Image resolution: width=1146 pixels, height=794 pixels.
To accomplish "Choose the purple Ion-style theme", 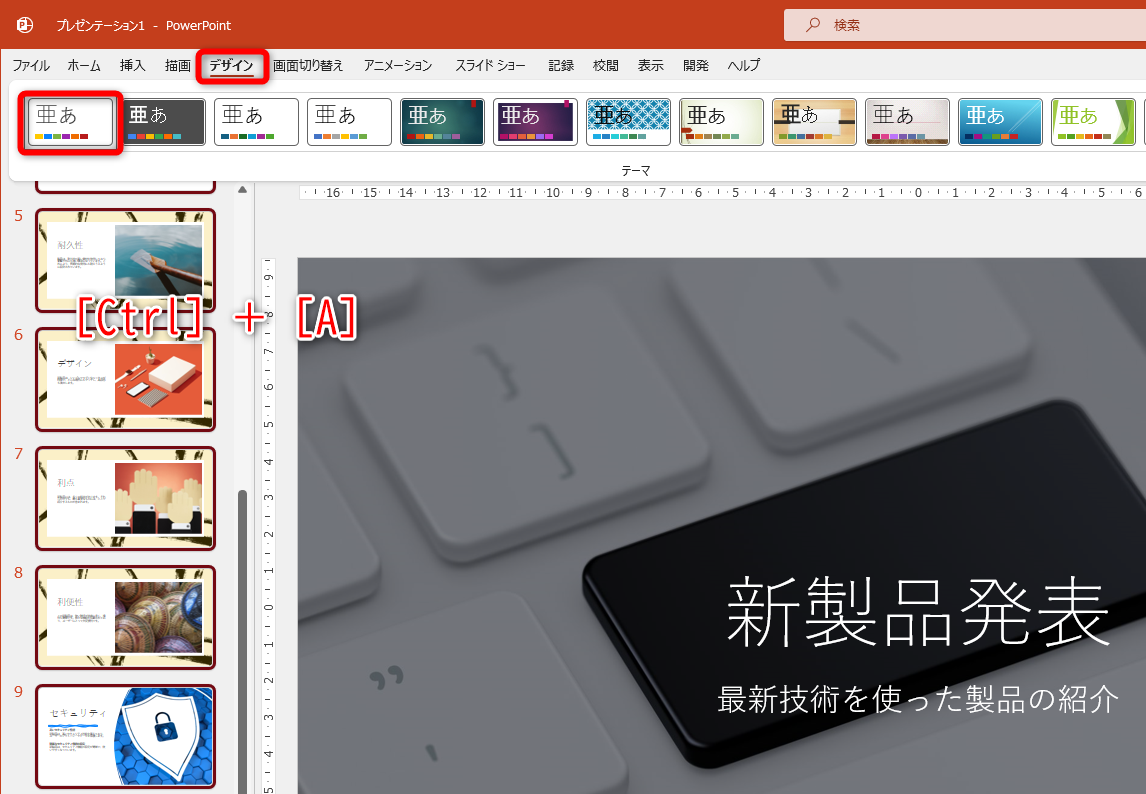I will [535, 121].
